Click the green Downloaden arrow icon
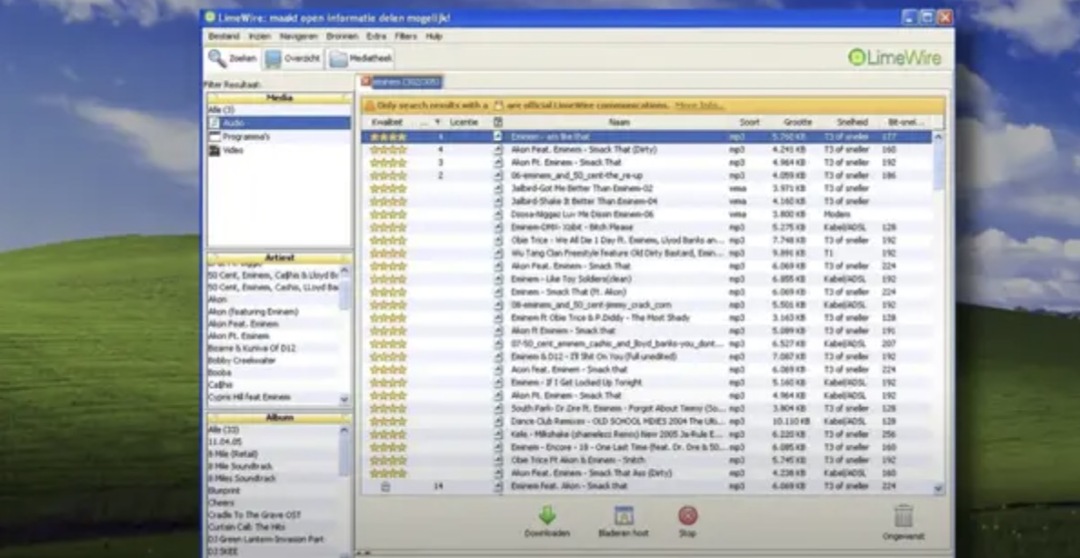 click(547, 516)
